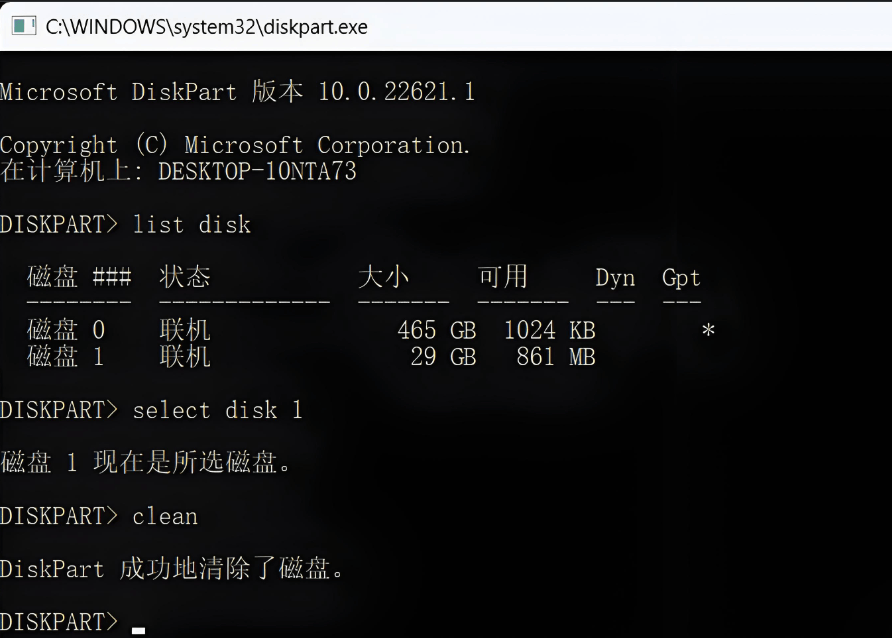Click the window title C:\WINDOWS\system32\diskpart.exe
Screen dimensions: 892x638
(207, 27)
